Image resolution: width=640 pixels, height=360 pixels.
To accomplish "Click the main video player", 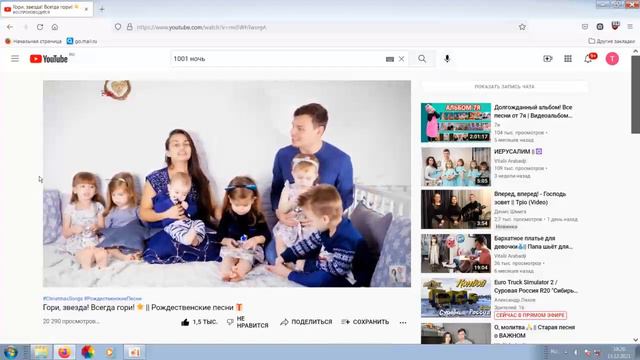I will (227, 184).
